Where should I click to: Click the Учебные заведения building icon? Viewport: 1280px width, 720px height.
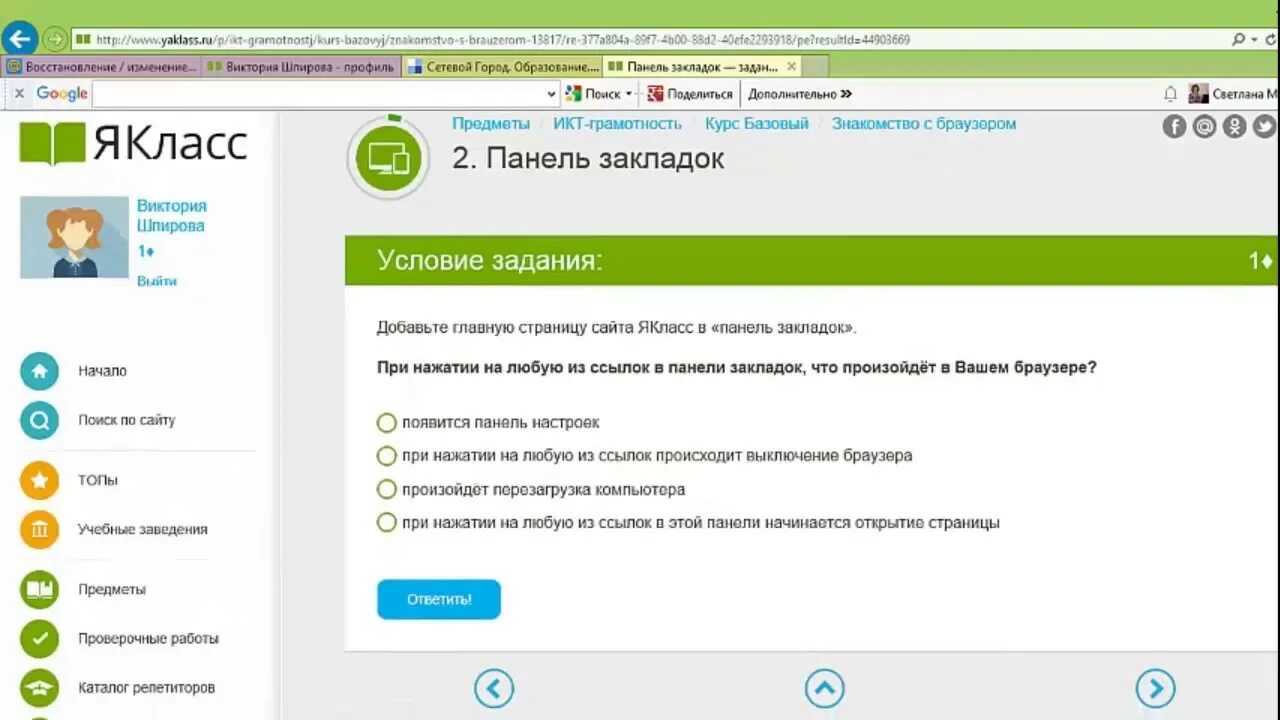point(39,529)
